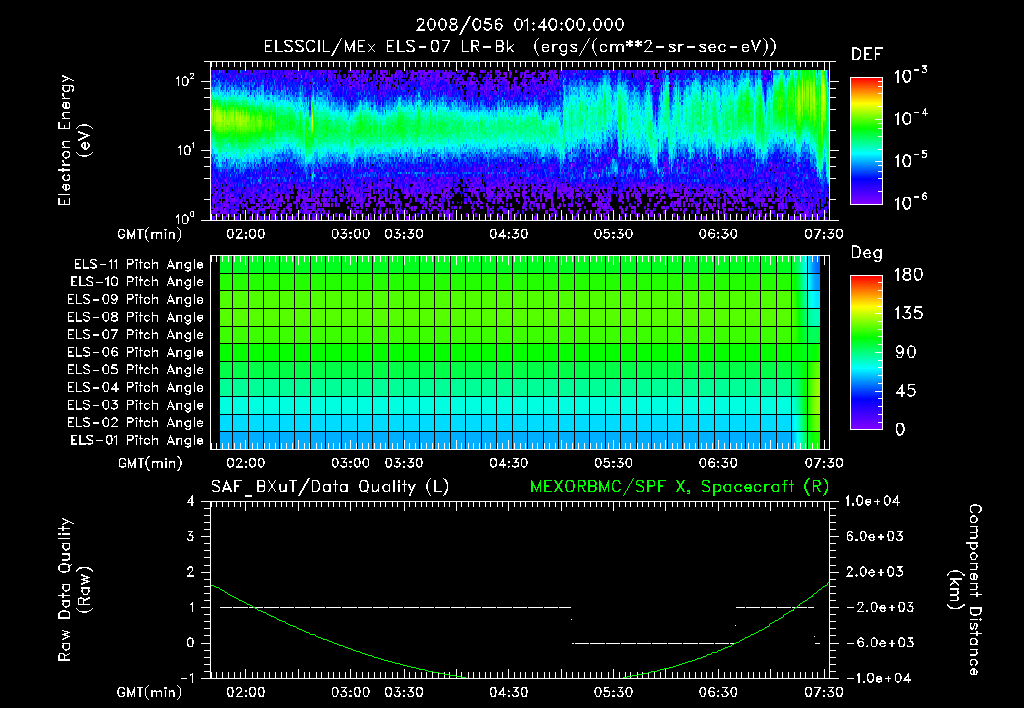Click the ELS-04 Pitch Angle row label

coord(135,388)
